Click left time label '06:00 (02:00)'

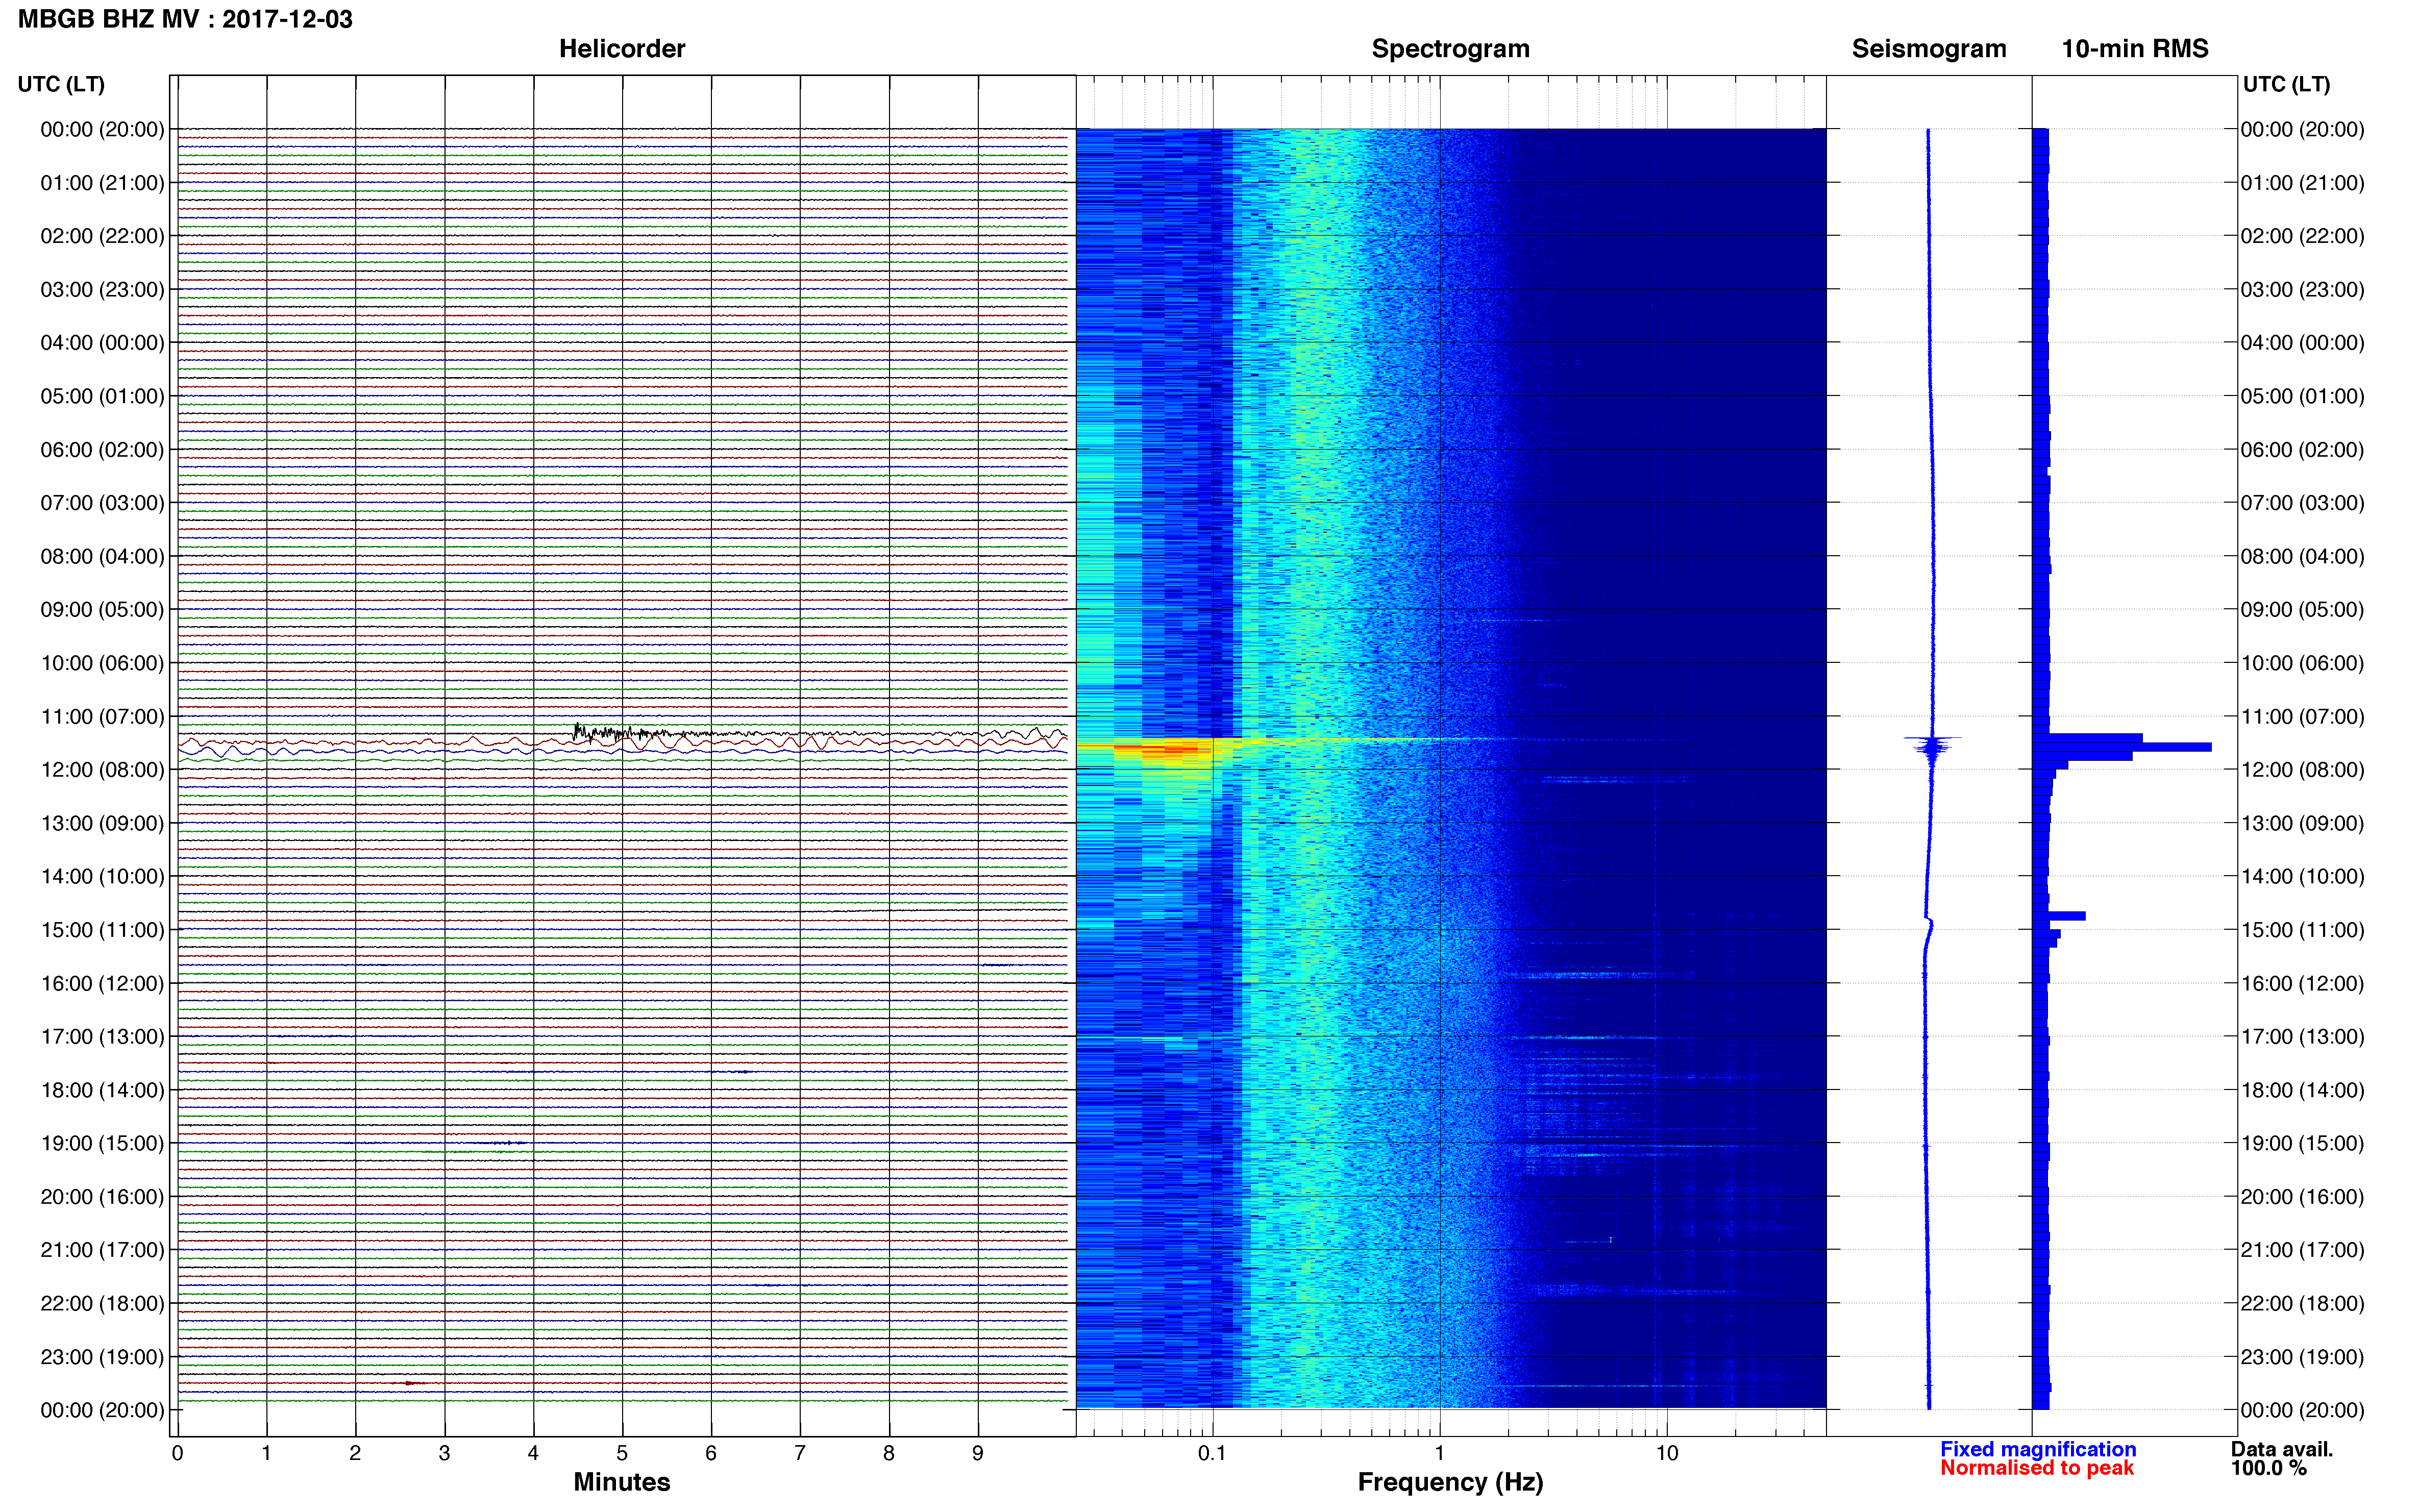pyautogui.click(x=102, y=449)
